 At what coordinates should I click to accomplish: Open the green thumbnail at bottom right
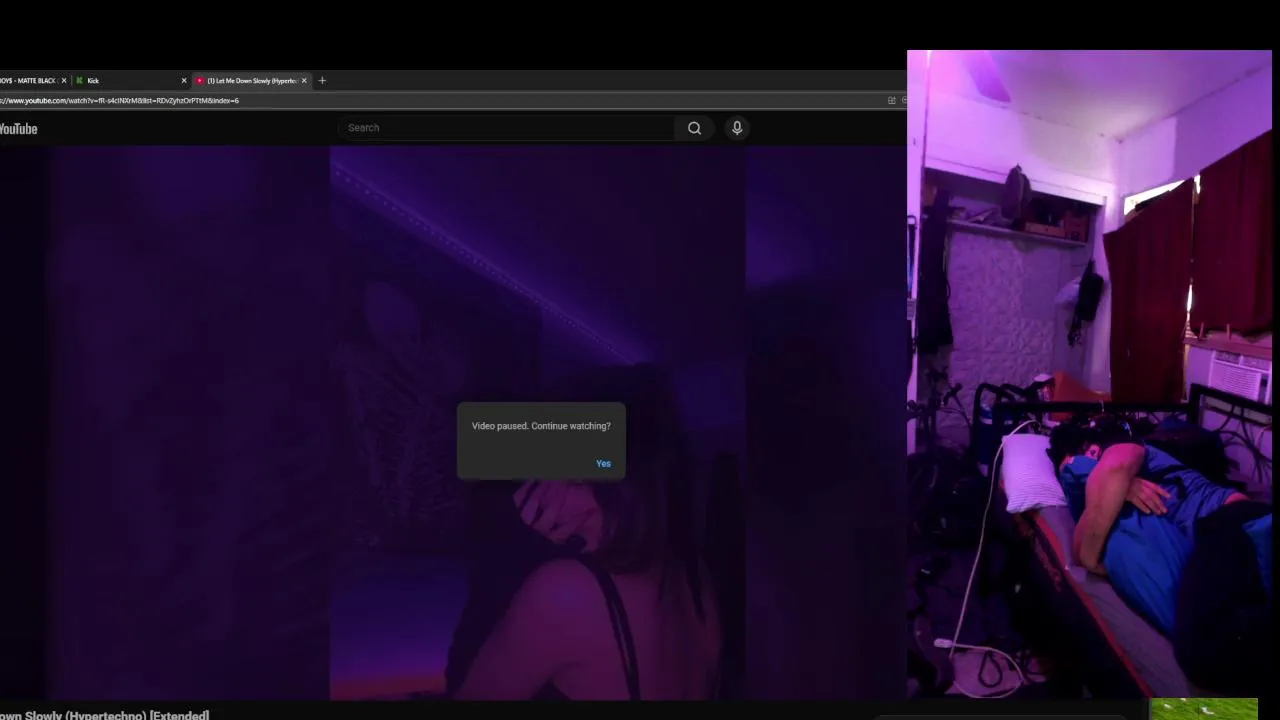[1203, 709]
